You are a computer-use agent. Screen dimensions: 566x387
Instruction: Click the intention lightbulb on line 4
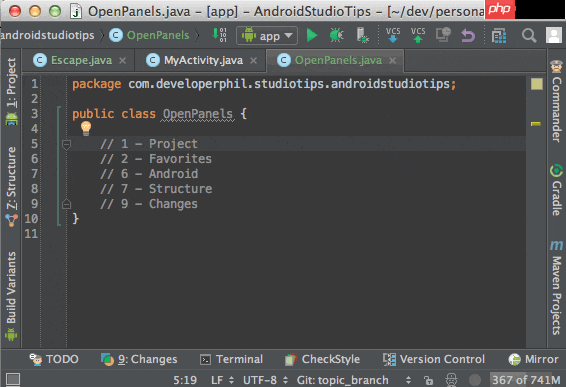click(x=86, y=128)
